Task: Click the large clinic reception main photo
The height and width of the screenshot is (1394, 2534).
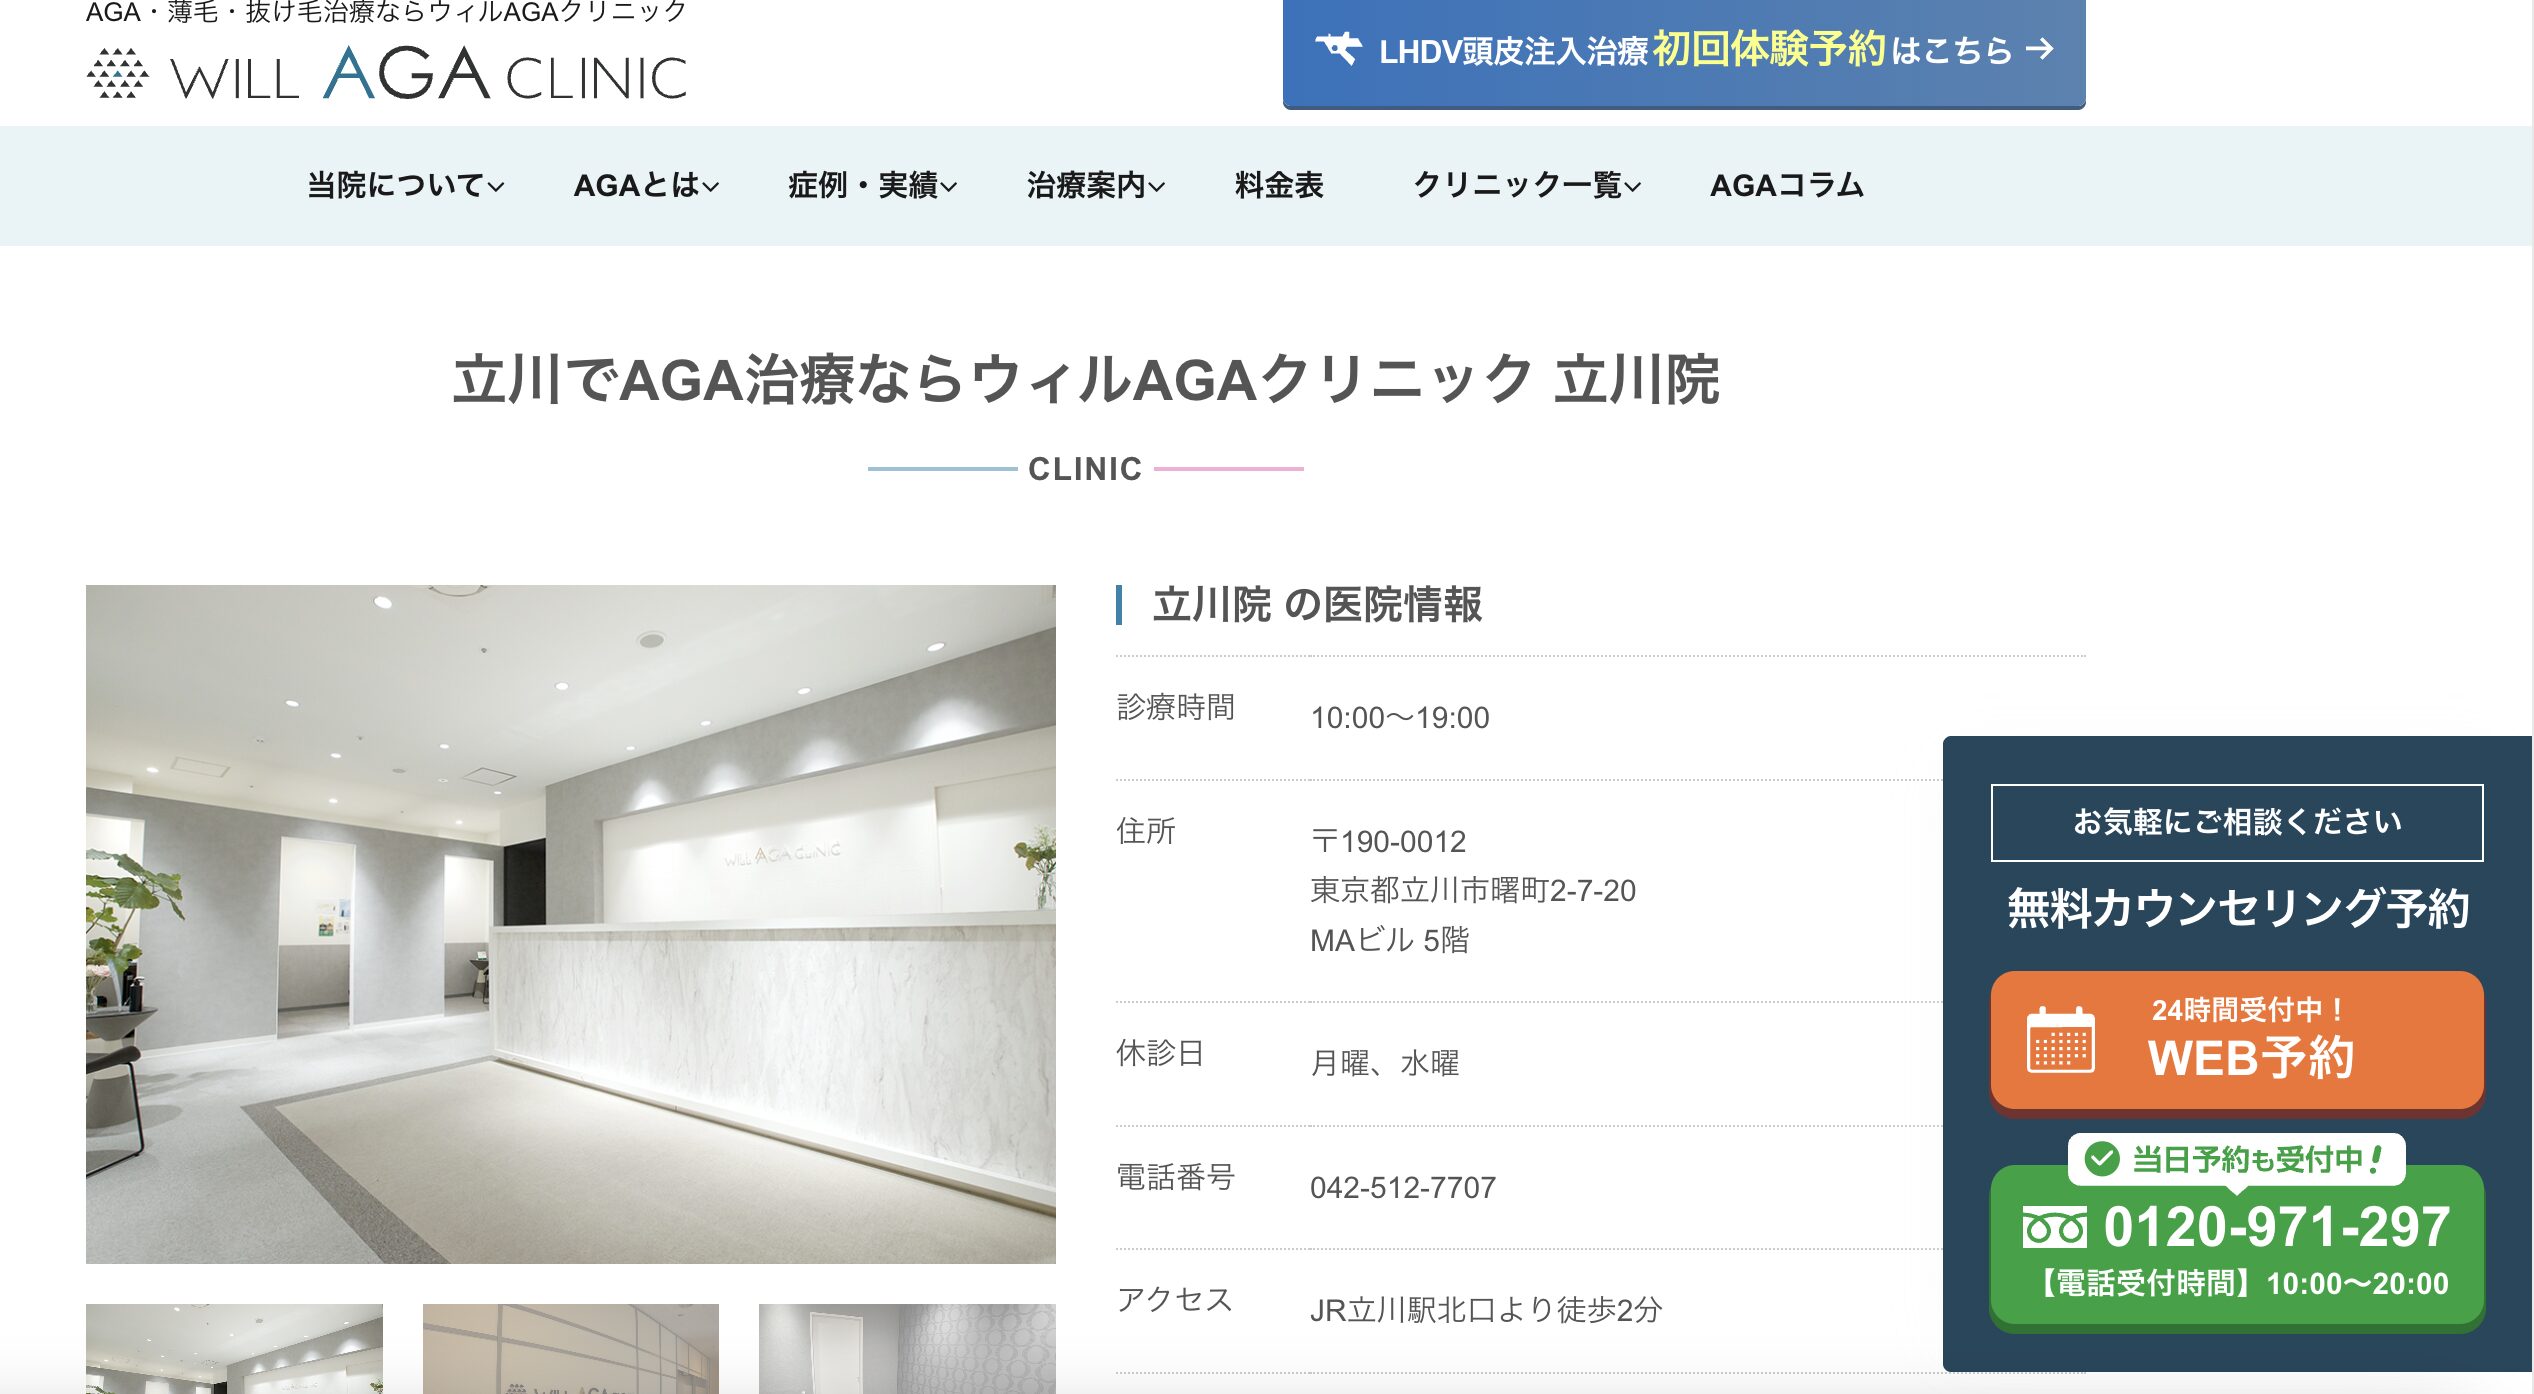Action: (570, 923)
